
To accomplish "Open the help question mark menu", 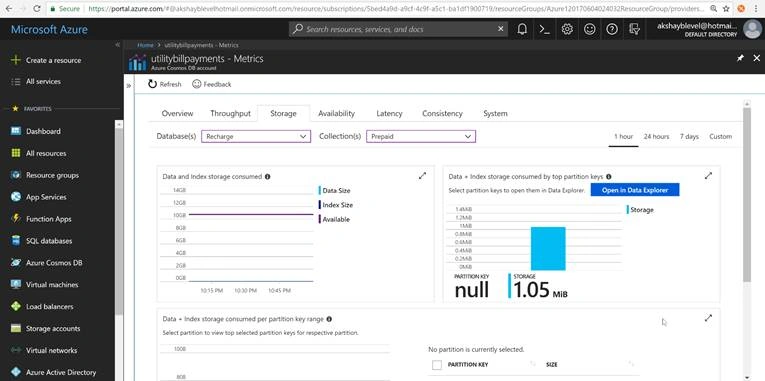I will [612, 29].
